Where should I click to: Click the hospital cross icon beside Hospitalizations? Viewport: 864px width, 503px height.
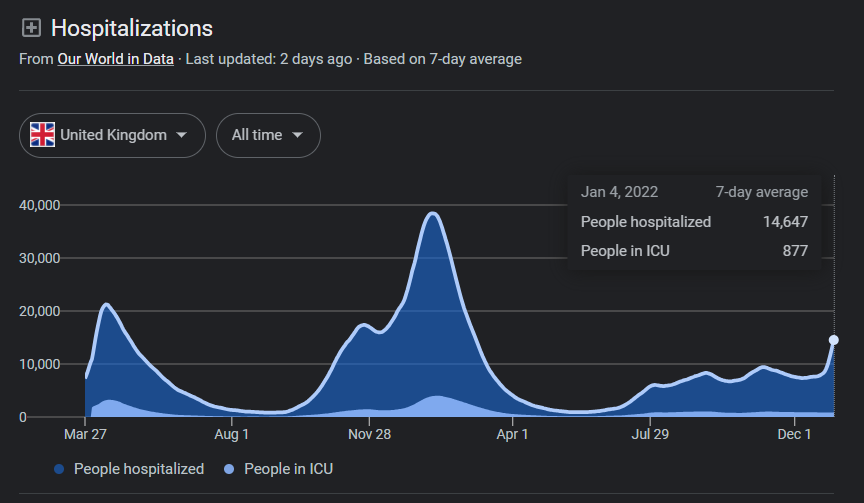pyautogui.click(x=31, y=28)
